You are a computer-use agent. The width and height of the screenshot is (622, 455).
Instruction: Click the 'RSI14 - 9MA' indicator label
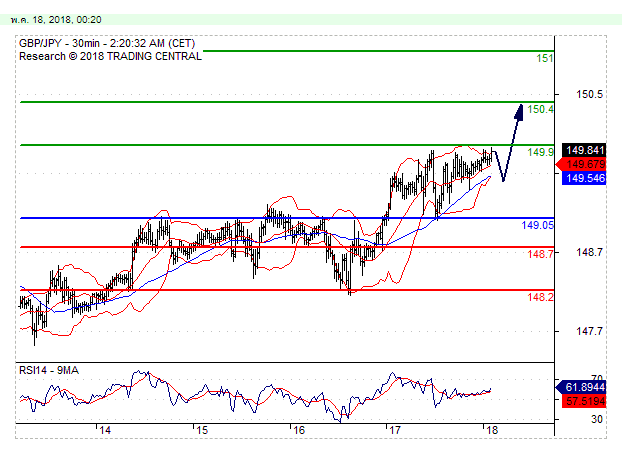[x=49, y=371]
